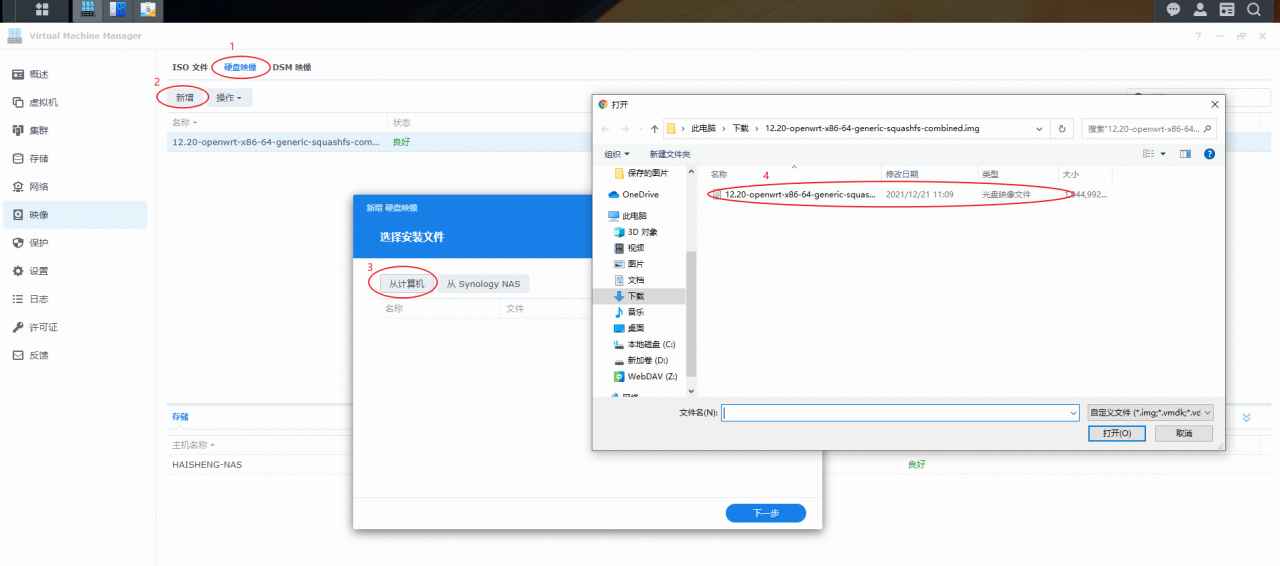Expand address bar previous locations dropdown
Viewport: 1280px width, 566px height.
pos(1041,129)
